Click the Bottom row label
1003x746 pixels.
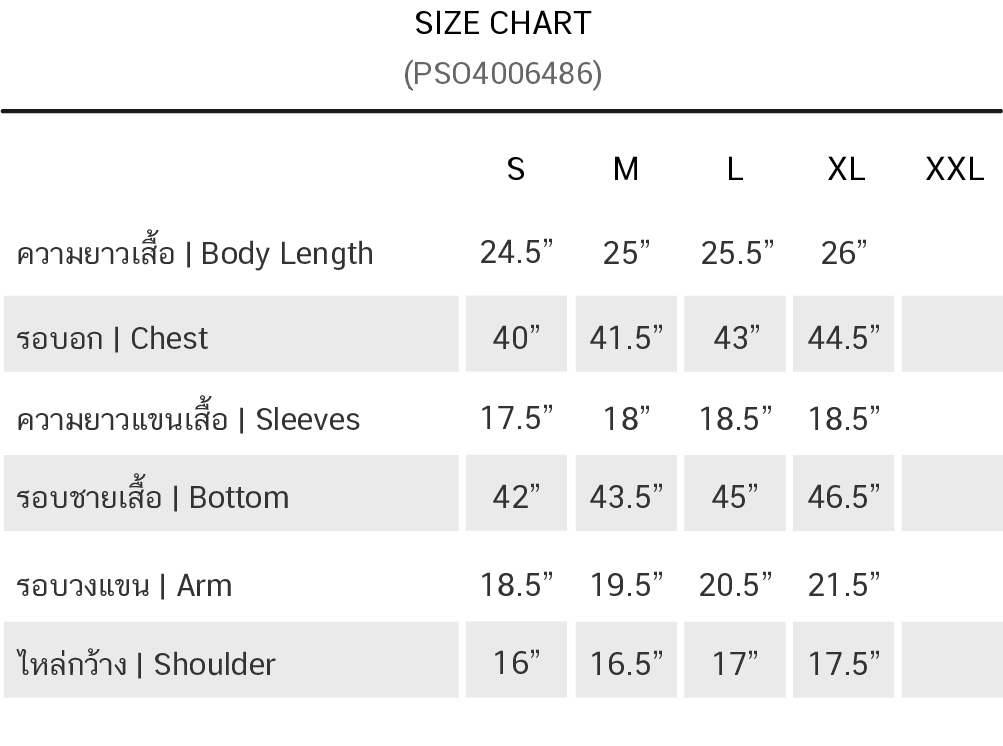click(152, 497)
